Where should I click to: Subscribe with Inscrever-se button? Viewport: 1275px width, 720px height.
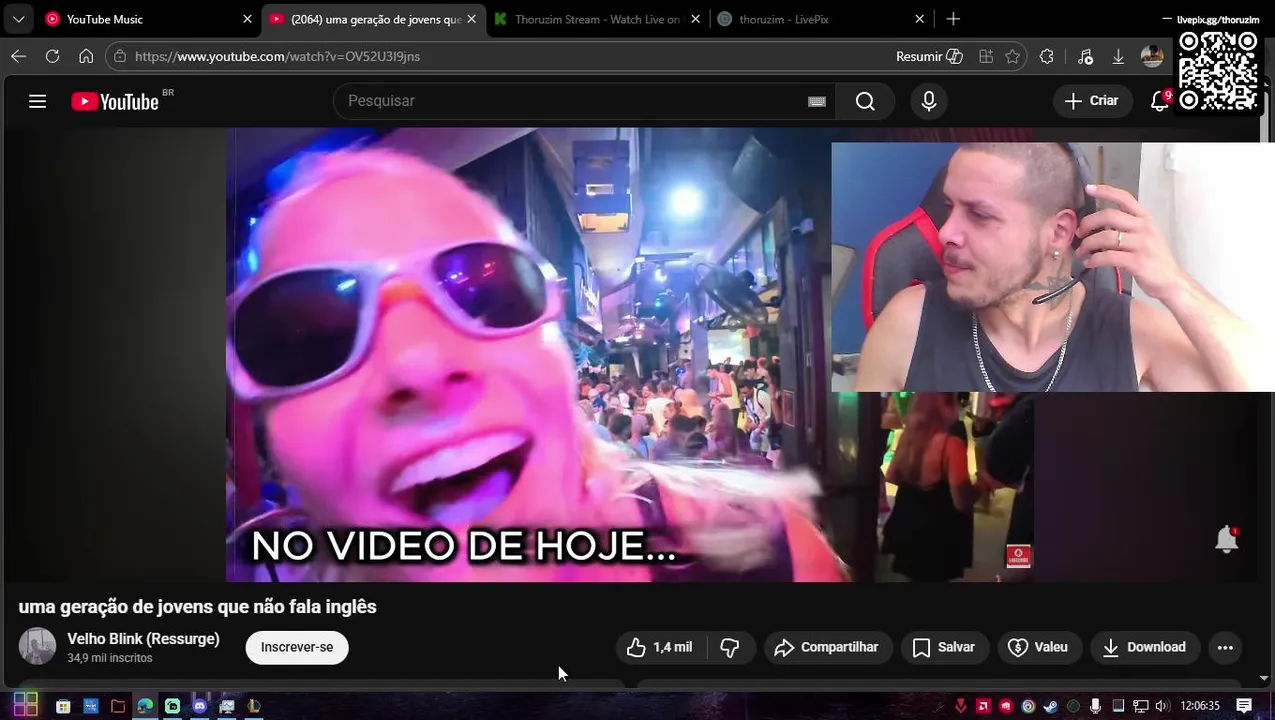pyautogui.click(x=297, y=647)
